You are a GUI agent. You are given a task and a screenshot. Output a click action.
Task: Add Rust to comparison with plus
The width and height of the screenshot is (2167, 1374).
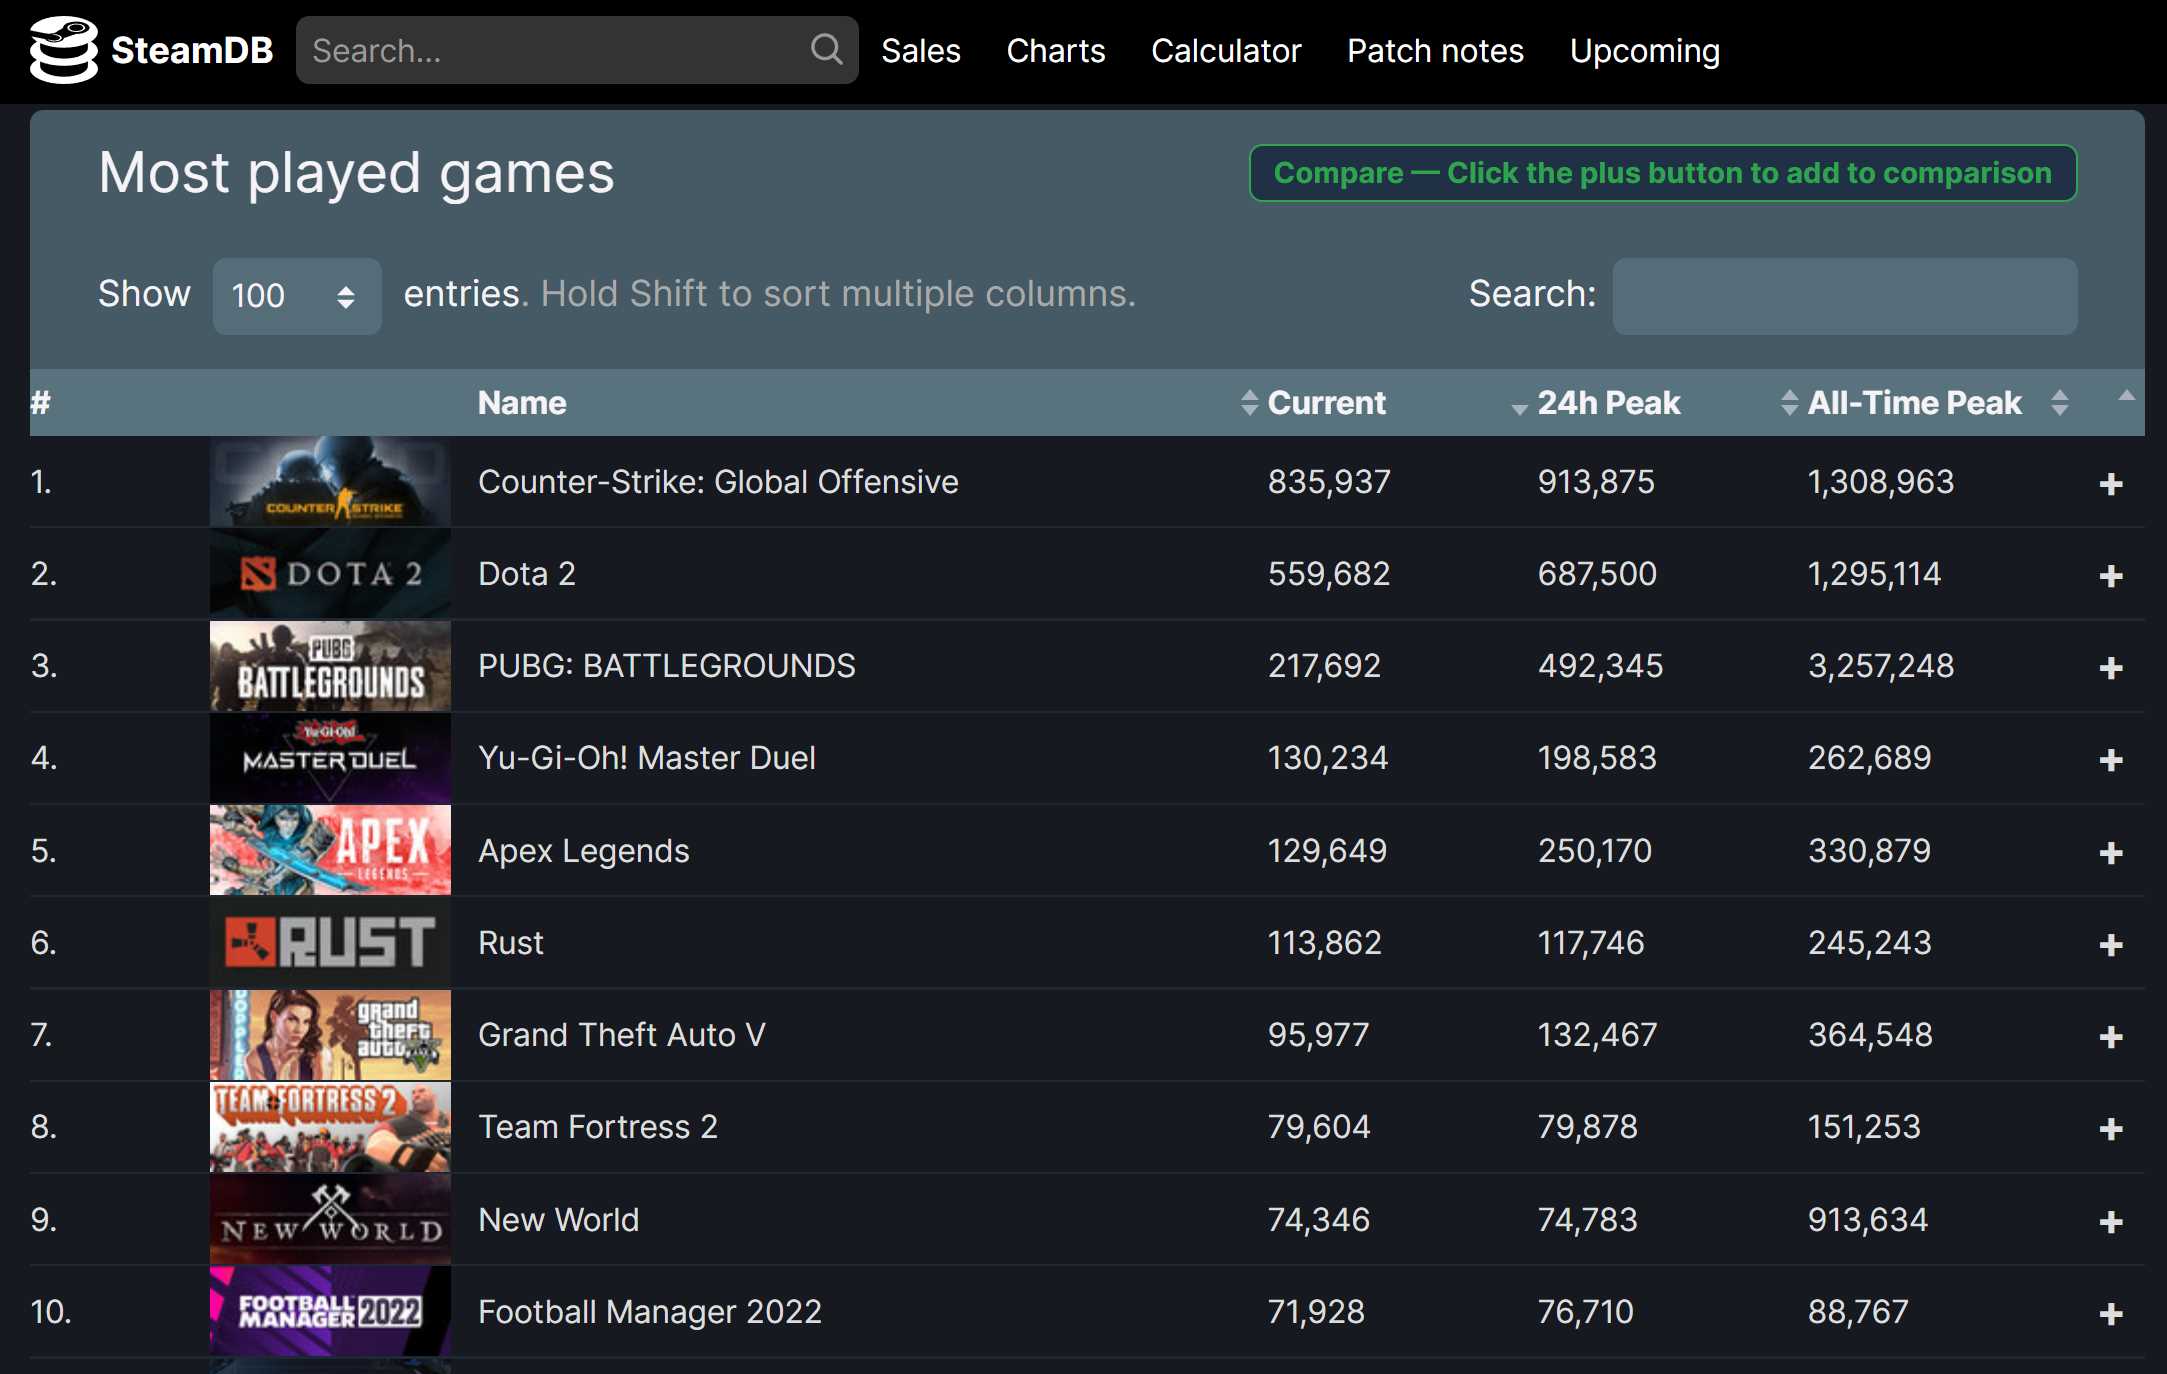(2110, 945)
